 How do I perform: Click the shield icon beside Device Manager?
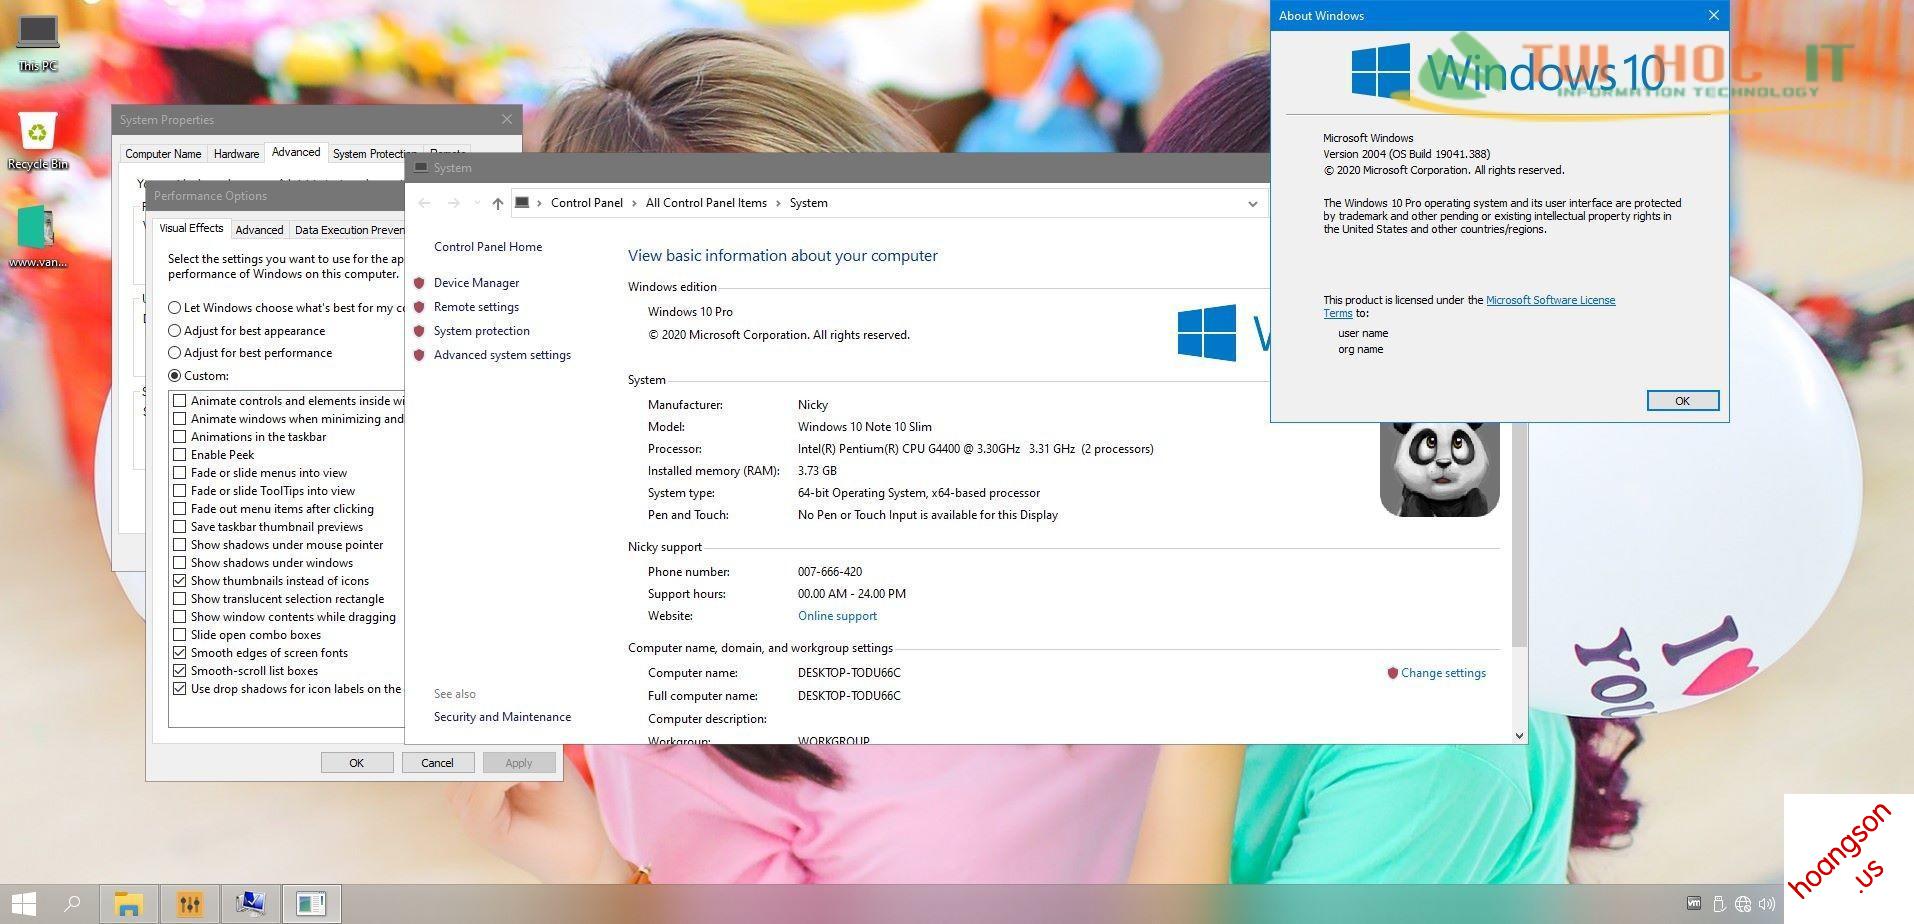point(419,283)
